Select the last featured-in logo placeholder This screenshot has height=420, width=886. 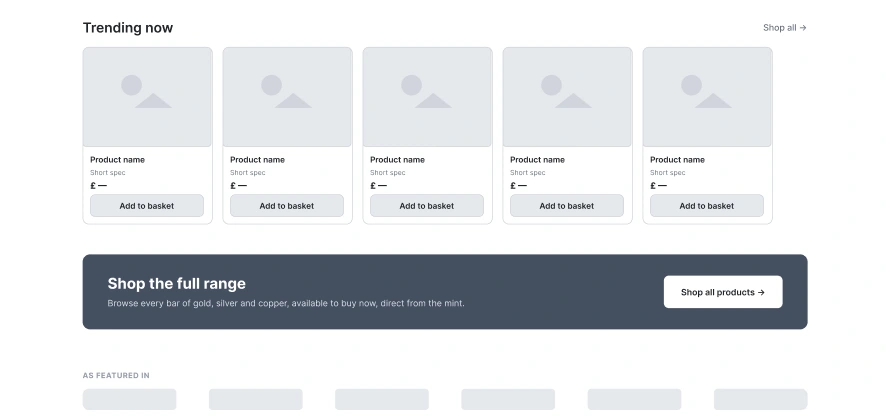tap(761, 399)
